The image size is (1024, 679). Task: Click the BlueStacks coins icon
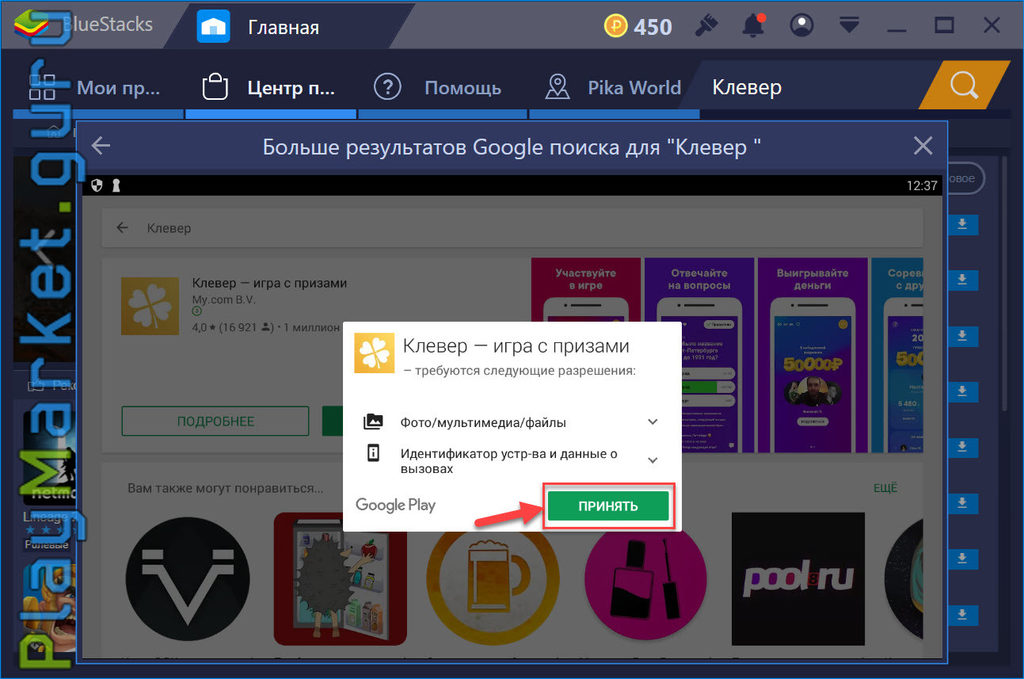click(x=615, y=26)
